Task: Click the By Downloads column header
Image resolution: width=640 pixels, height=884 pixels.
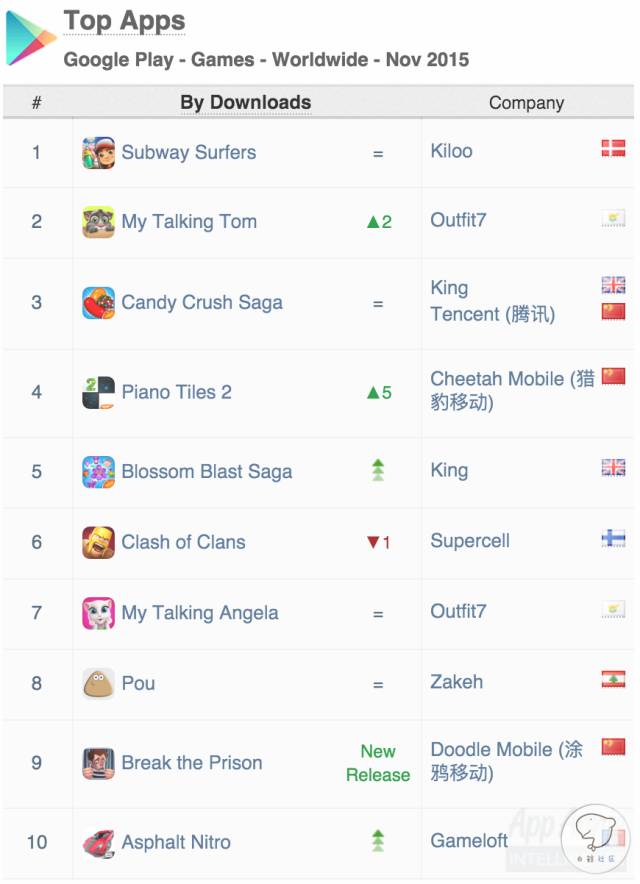Action: click(246, 102)
